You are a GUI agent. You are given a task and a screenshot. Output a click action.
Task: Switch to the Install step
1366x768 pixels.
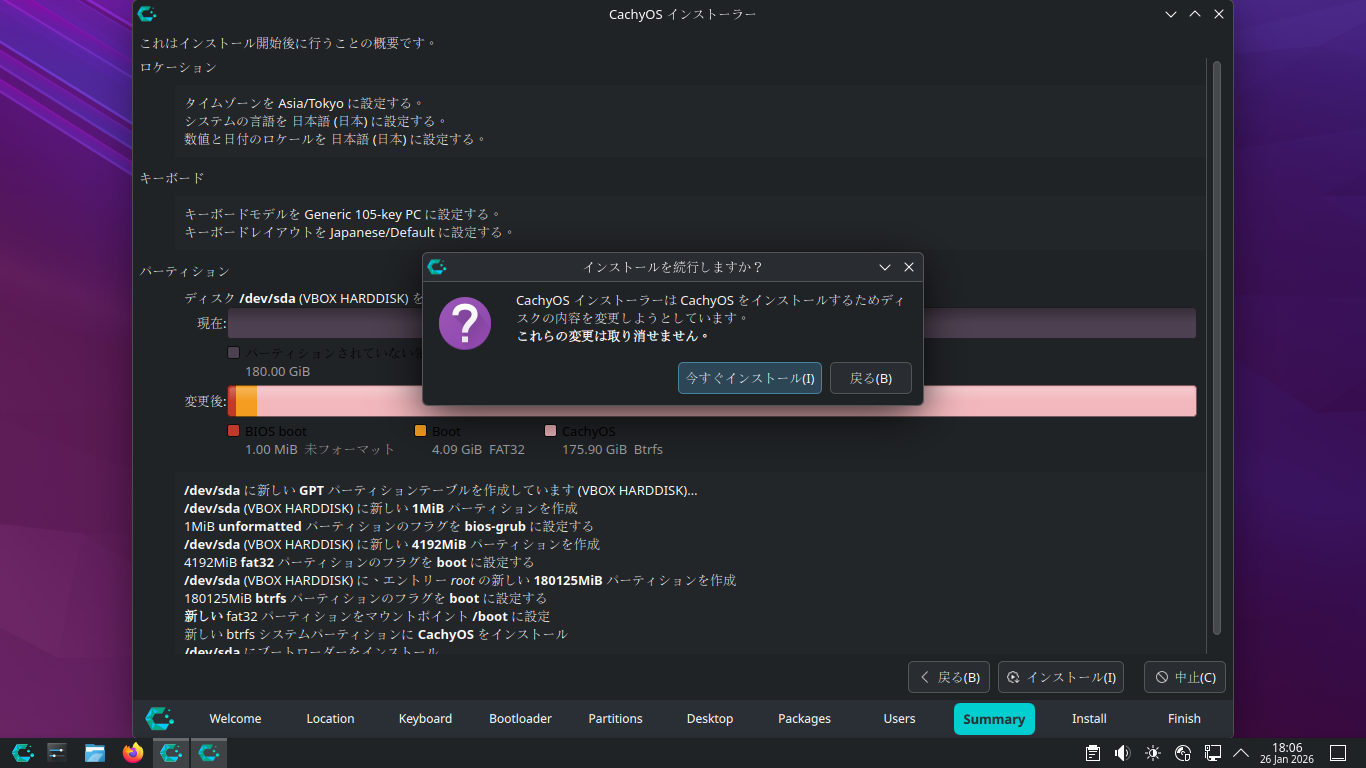point(1089,719)
